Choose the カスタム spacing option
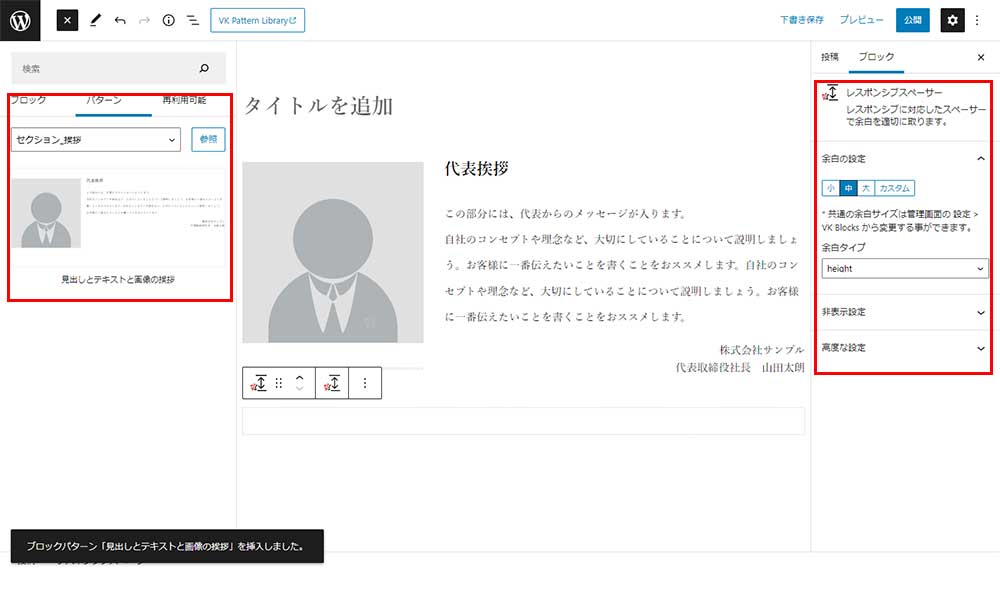The image size is (1000, 590). [894, 188]
